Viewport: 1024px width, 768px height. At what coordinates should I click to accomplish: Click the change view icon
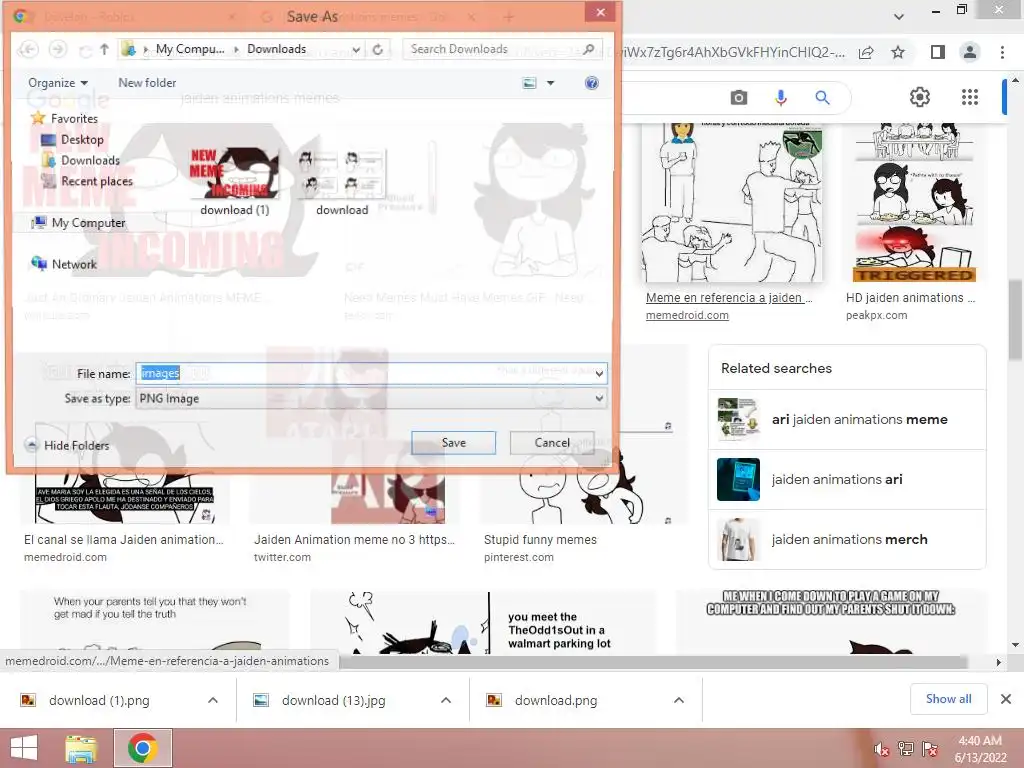coord(529,83)
